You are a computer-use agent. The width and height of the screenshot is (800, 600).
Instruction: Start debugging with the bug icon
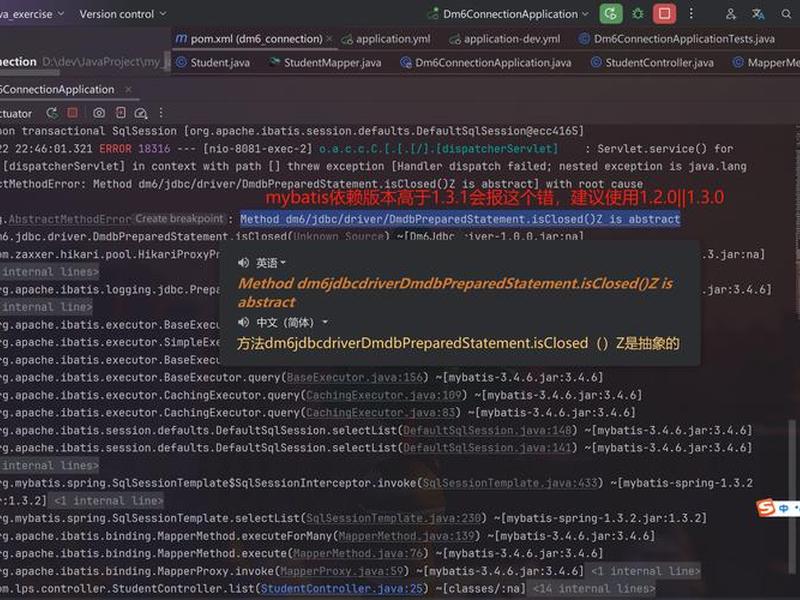[638, 14]
